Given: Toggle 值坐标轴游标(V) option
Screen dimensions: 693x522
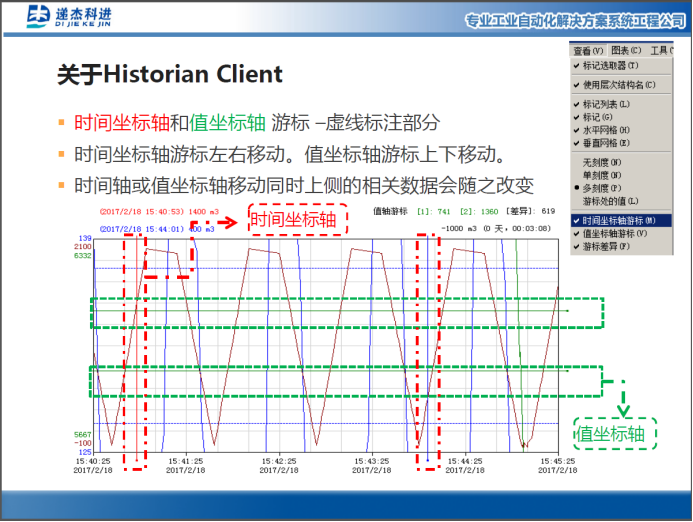Looking at the screenshot, I should pos(615,232).
